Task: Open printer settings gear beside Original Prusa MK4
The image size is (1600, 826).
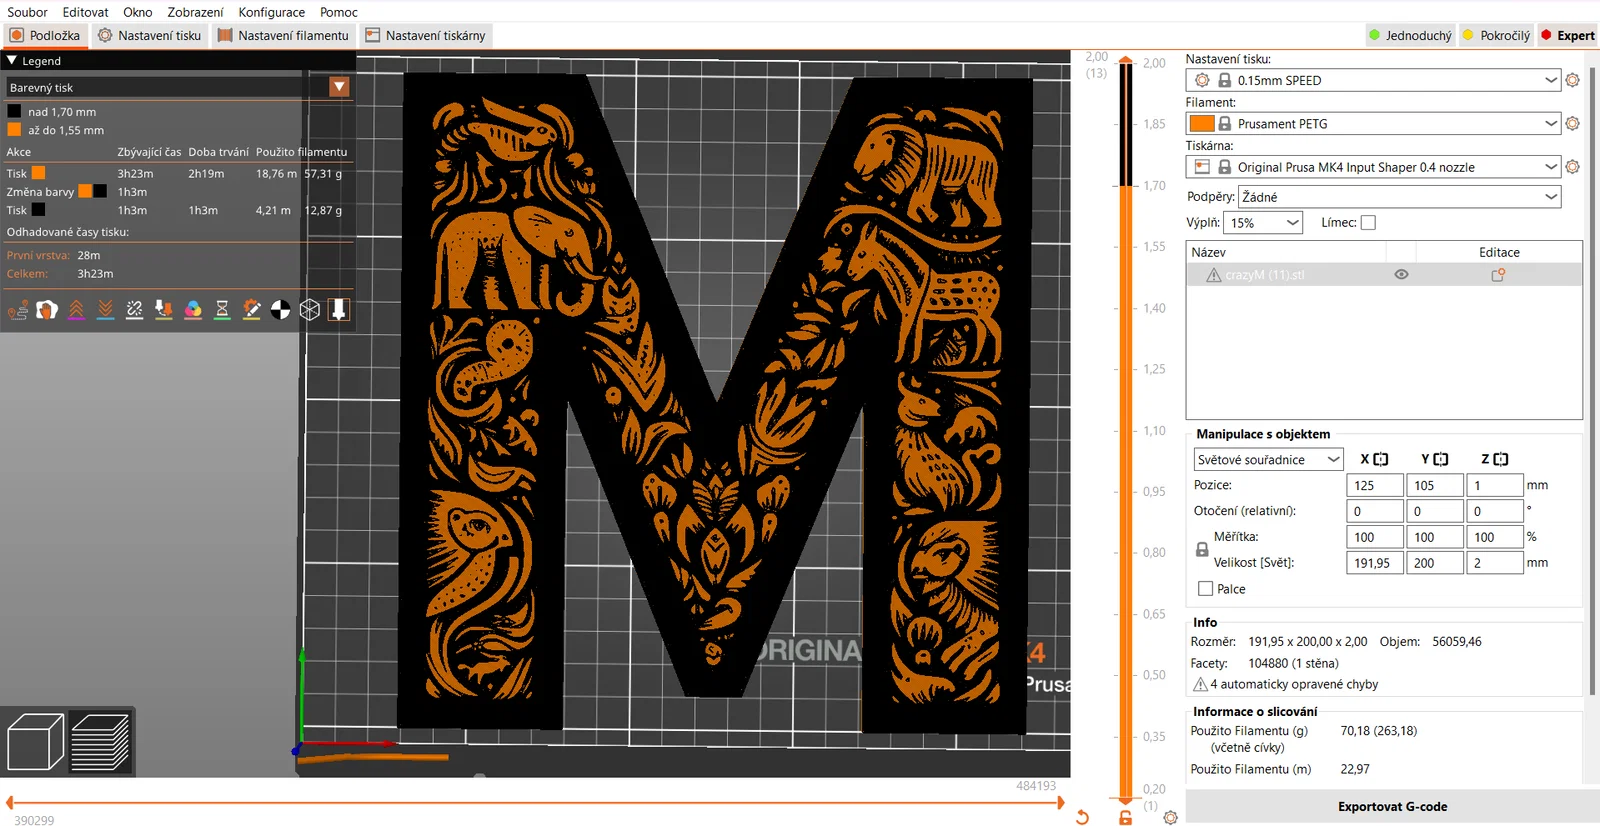Action: pos(1572,167)
